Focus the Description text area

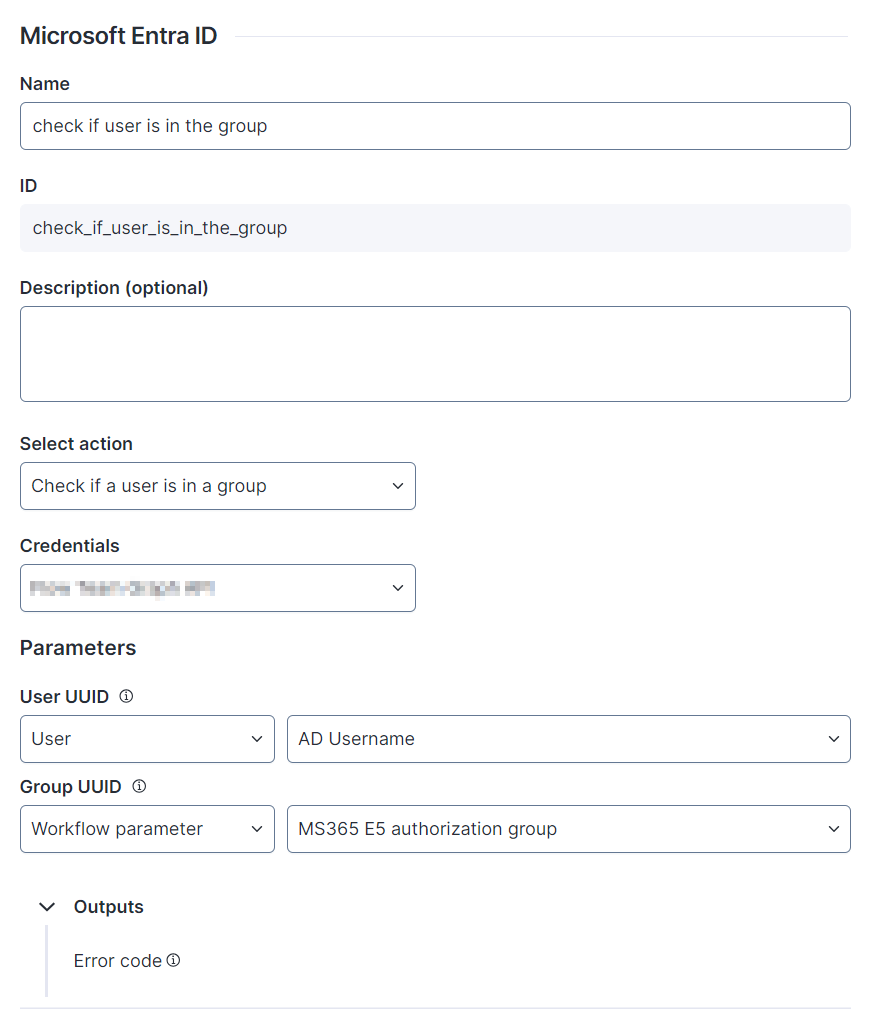pyautogui.click(x=435, y=354)
